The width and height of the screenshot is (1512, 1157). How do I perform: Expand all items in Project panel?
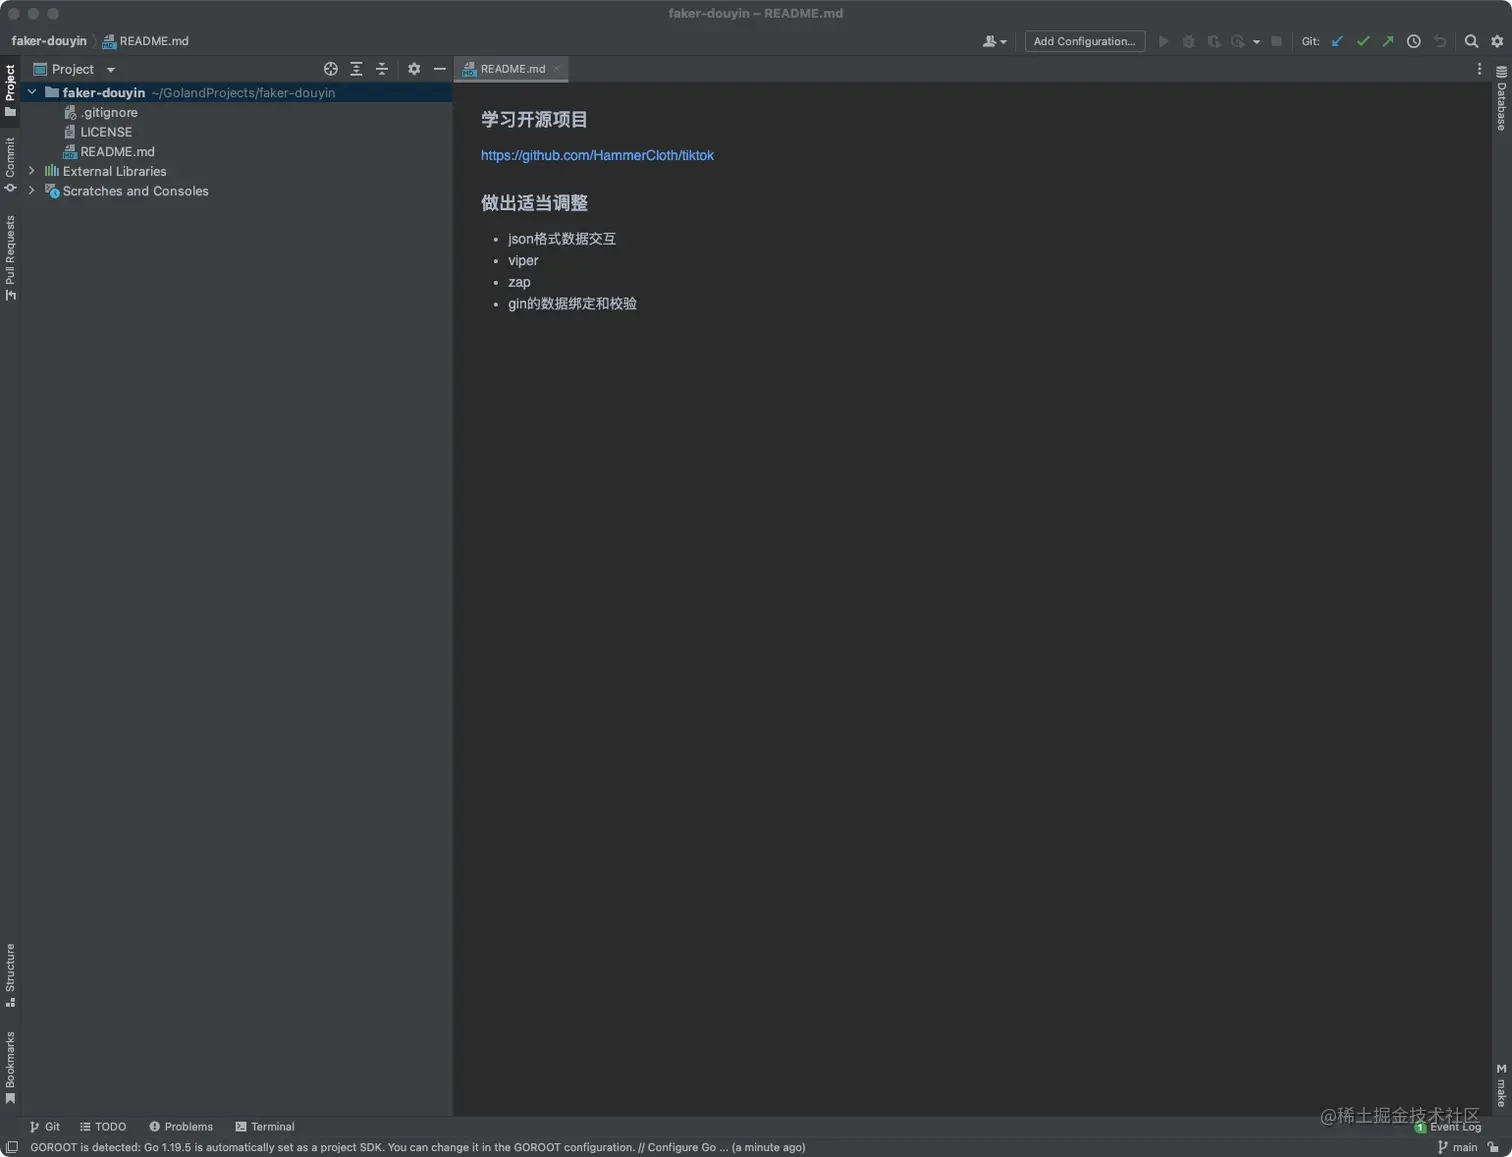click(x=356, y=69)
